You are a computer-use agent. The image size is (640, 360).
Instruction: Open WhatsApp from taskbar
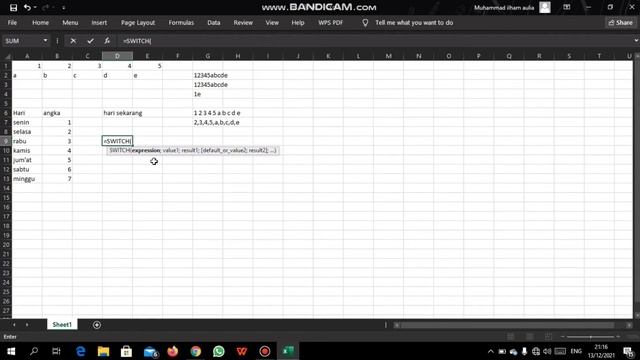(x=219, y=351)
